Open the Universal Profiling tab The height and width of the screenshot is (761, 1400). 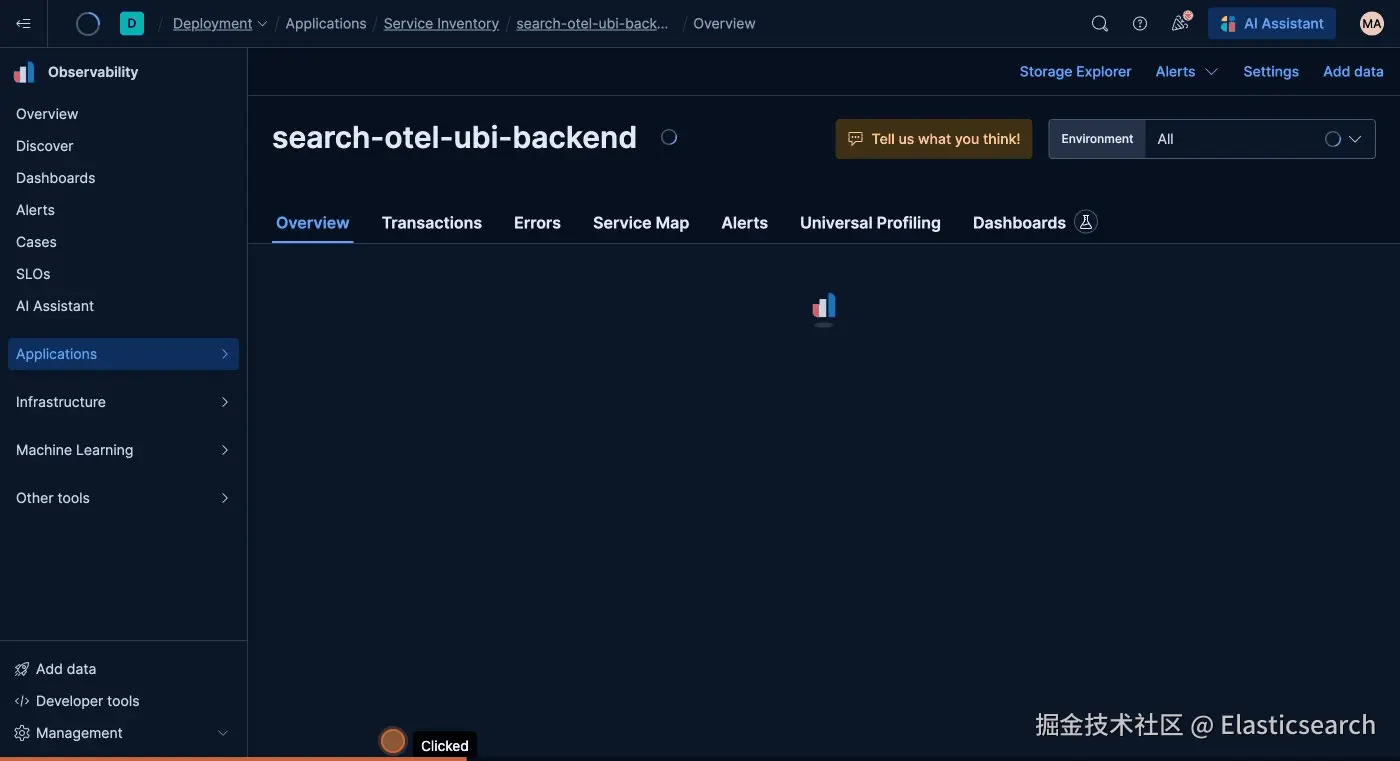tap(870, 222)
